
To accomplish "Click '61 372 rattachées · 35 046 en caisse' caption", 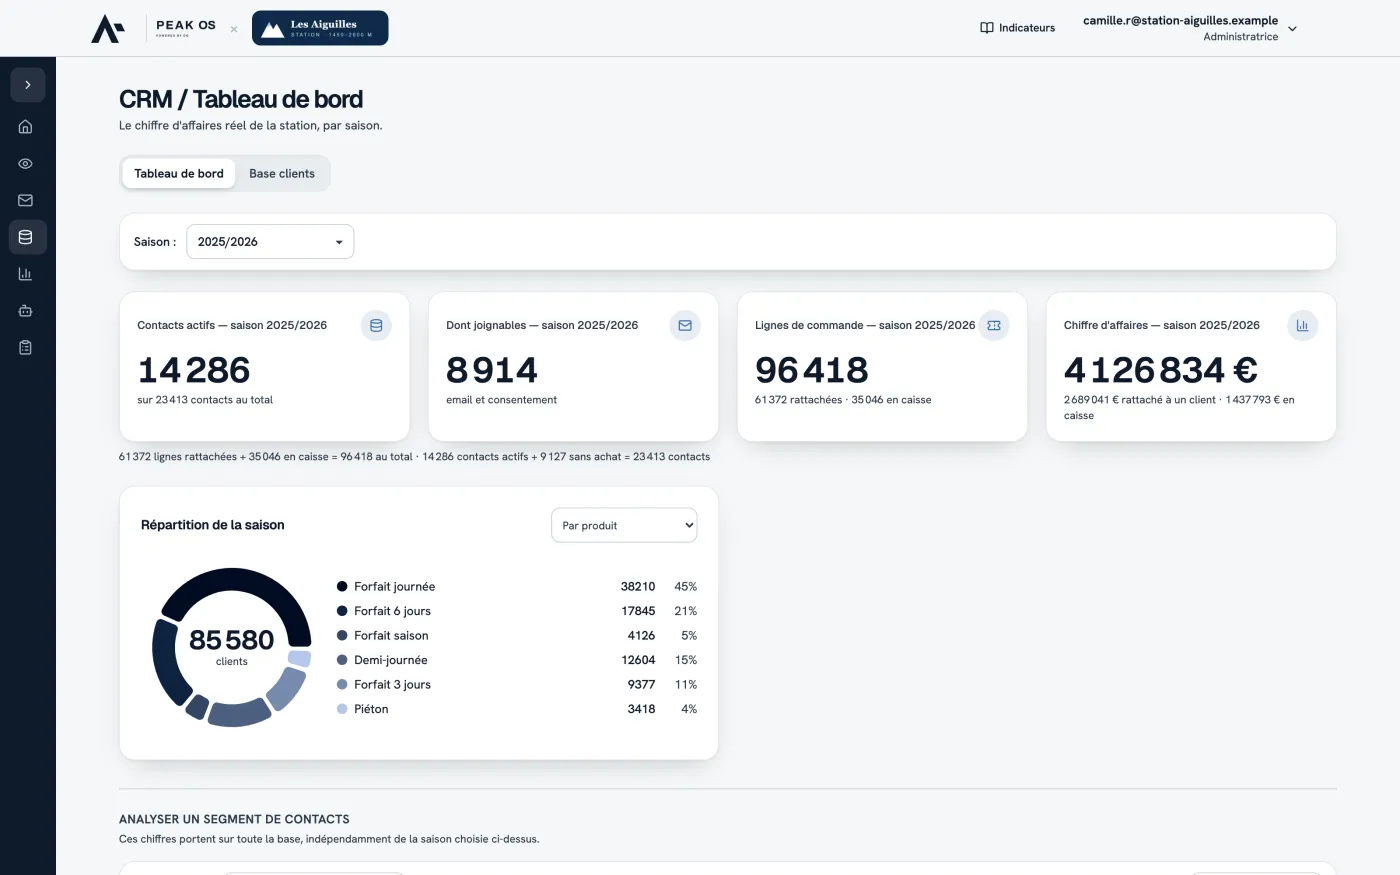I will [843, 400].
